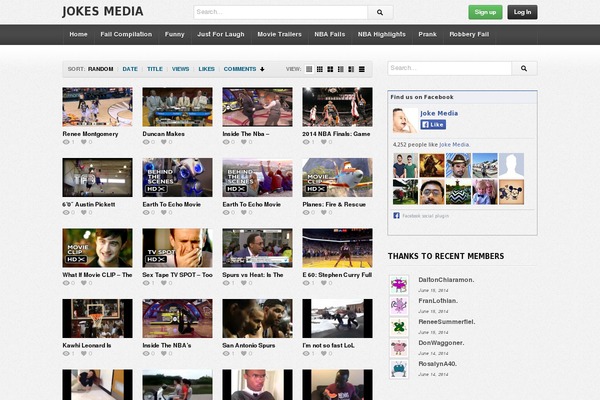Viewport: 600px width, 400px height.
Task: Sort videos by Comments
Action: click(x=240, y=69)
